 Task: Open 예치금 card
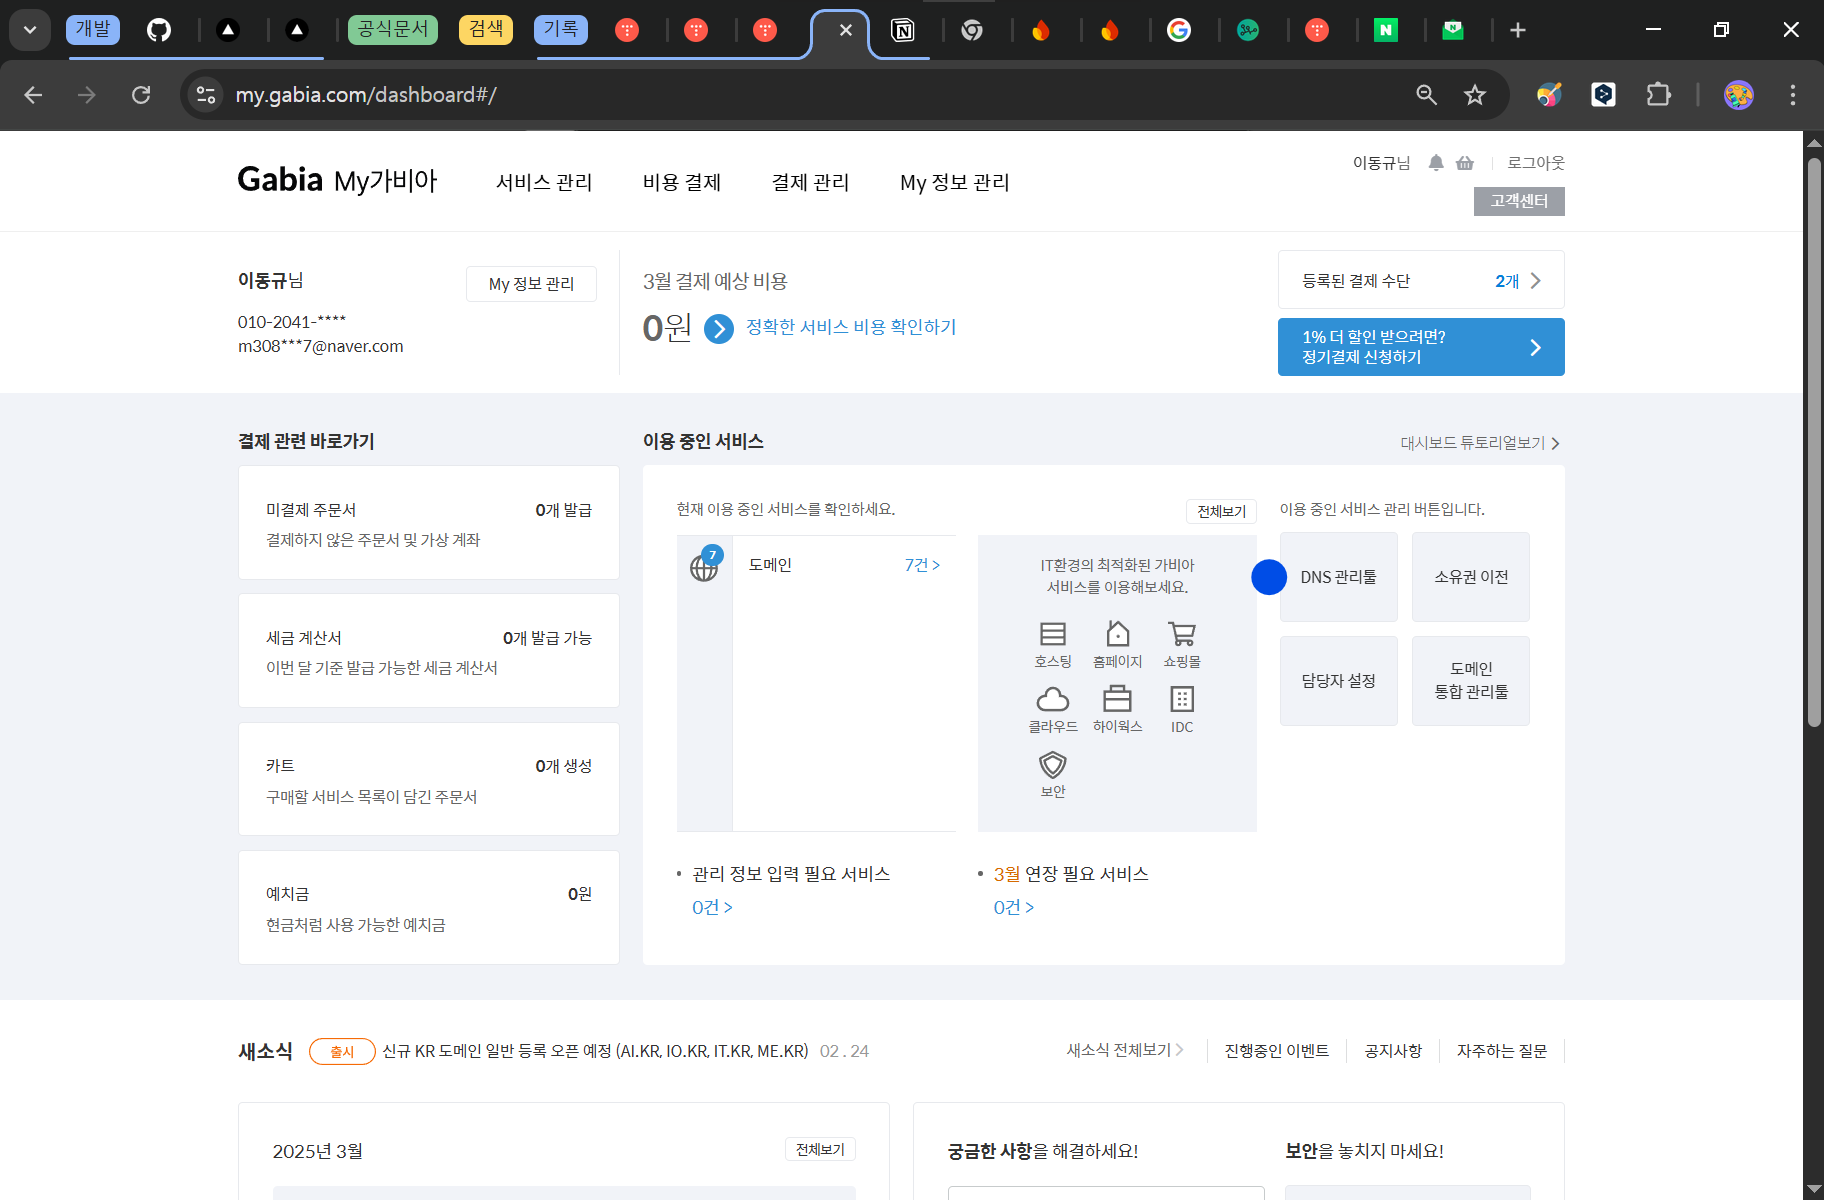[429, 907]
